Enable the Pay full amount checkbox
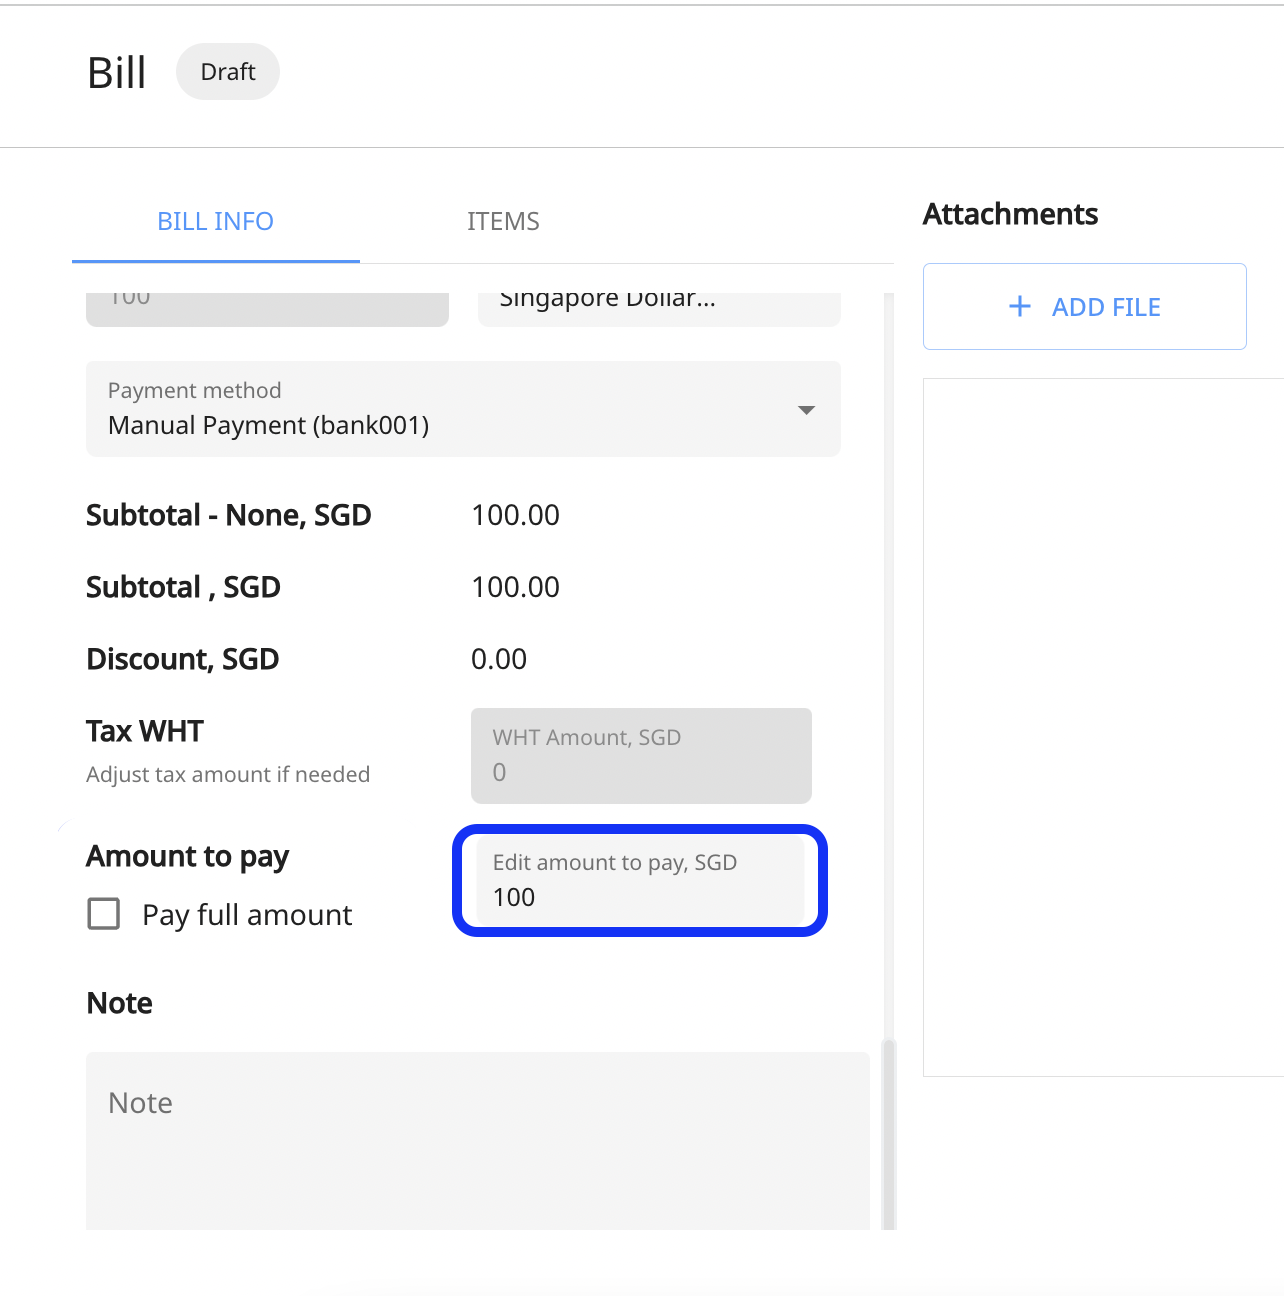The width and height of the screenshot is (1284, 1296). pyautogui.click(x=103, y=913)
